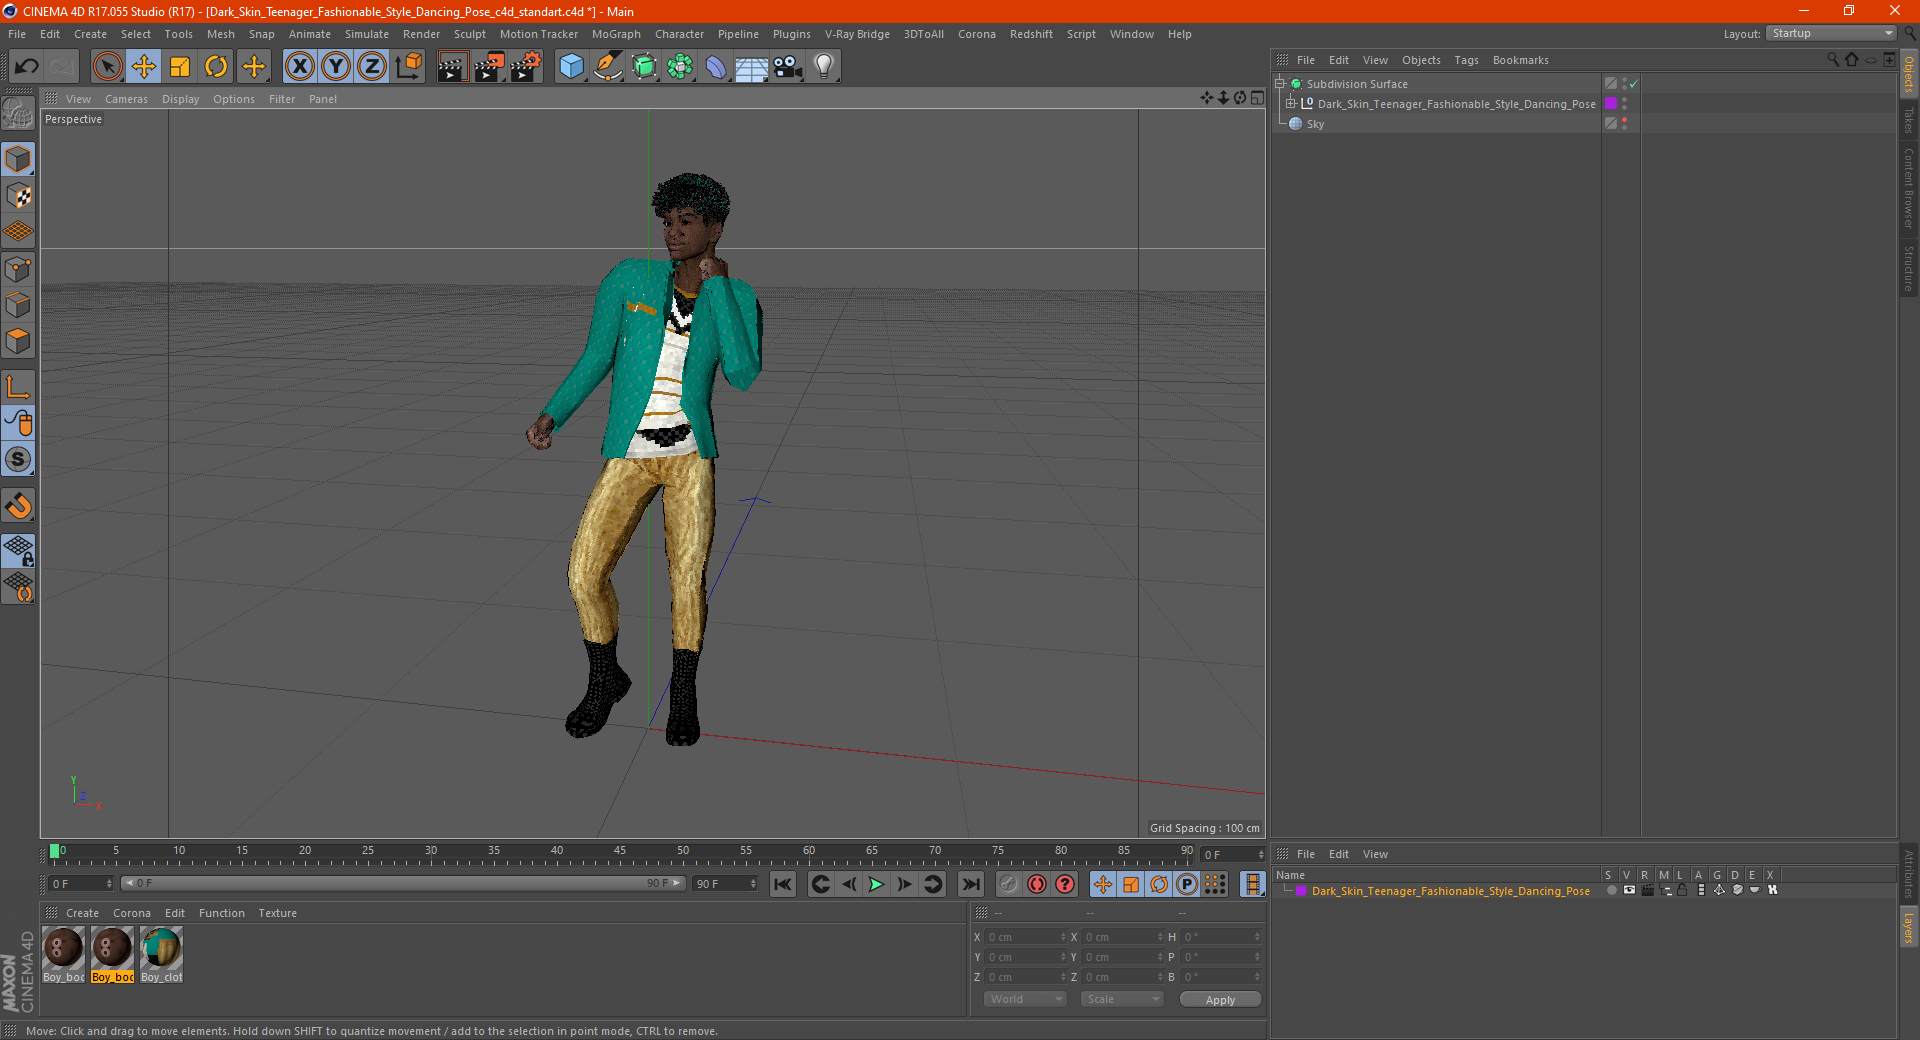
Task: Open the Edit Render Settings icon
Action: click(x=526, y=67)
